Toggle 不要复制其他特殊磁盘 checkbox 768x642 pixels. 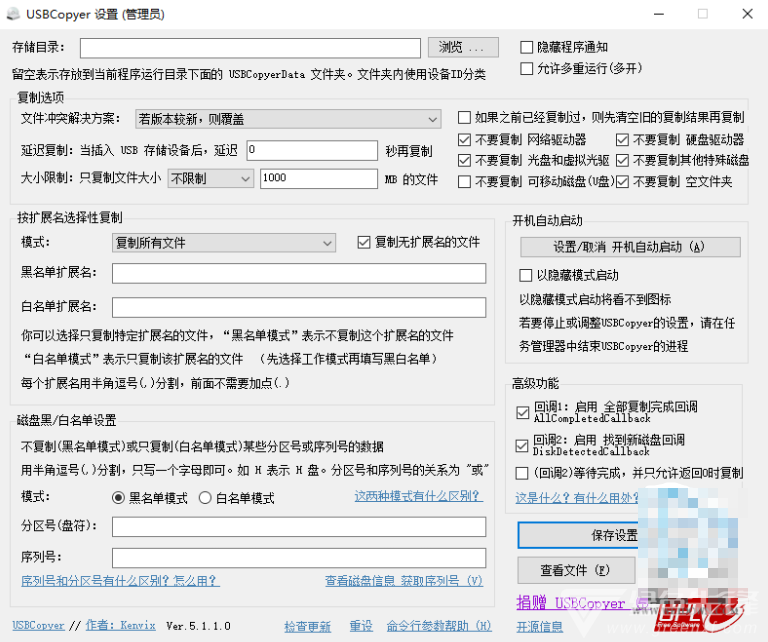[x=622, y=160]
